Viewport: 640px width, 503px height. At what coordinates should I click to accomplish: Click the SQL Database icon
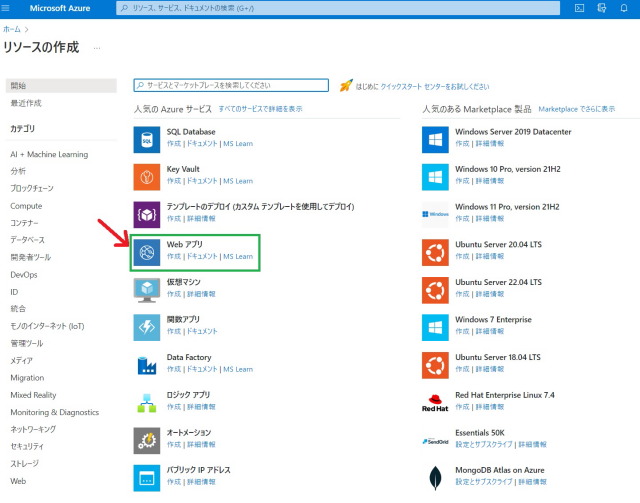pos(147,140)
